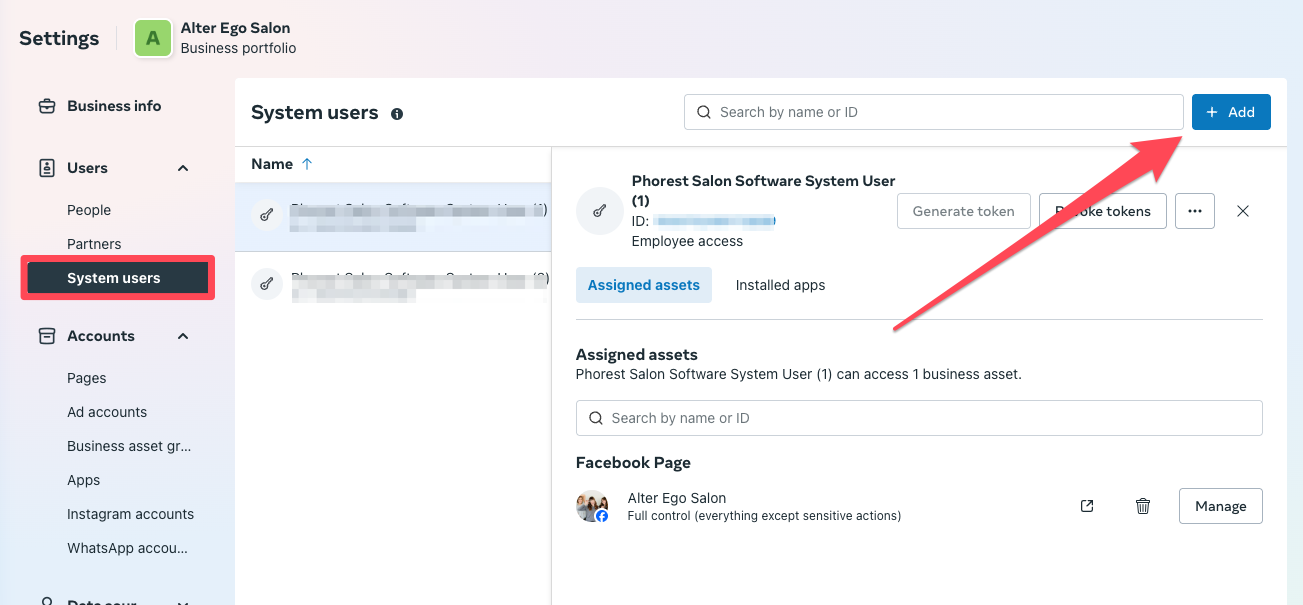1303x605 pixels.
Task: Open Pages under Accounts
Action: (87, 378)
